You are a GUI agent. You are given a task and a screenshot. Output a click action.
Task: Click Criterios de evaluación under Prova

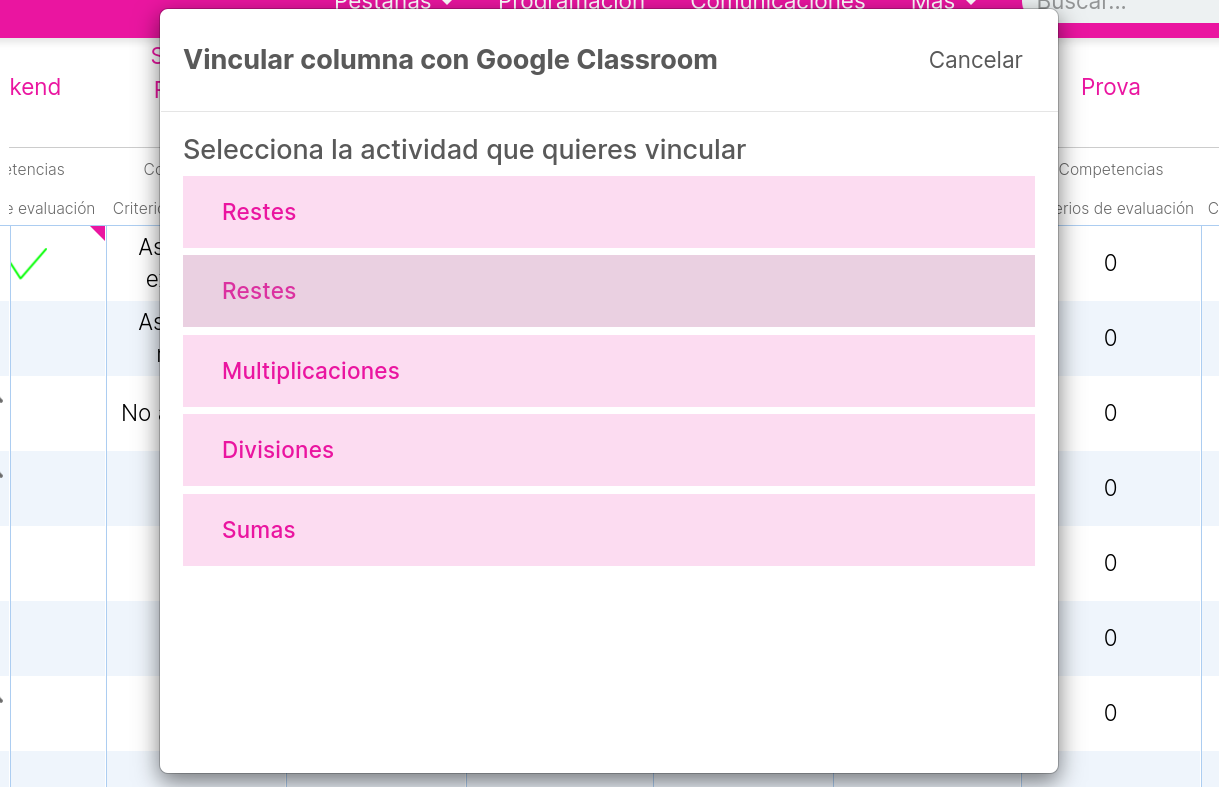(1126, 208)
